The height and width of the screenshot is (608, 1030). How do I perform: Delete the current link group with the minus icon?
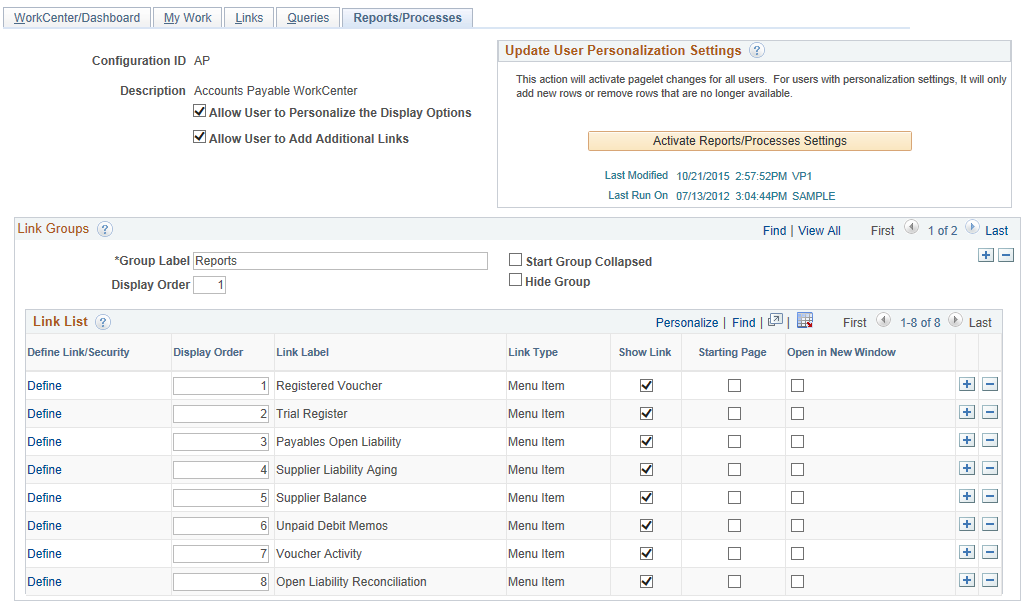point(1006,255)
